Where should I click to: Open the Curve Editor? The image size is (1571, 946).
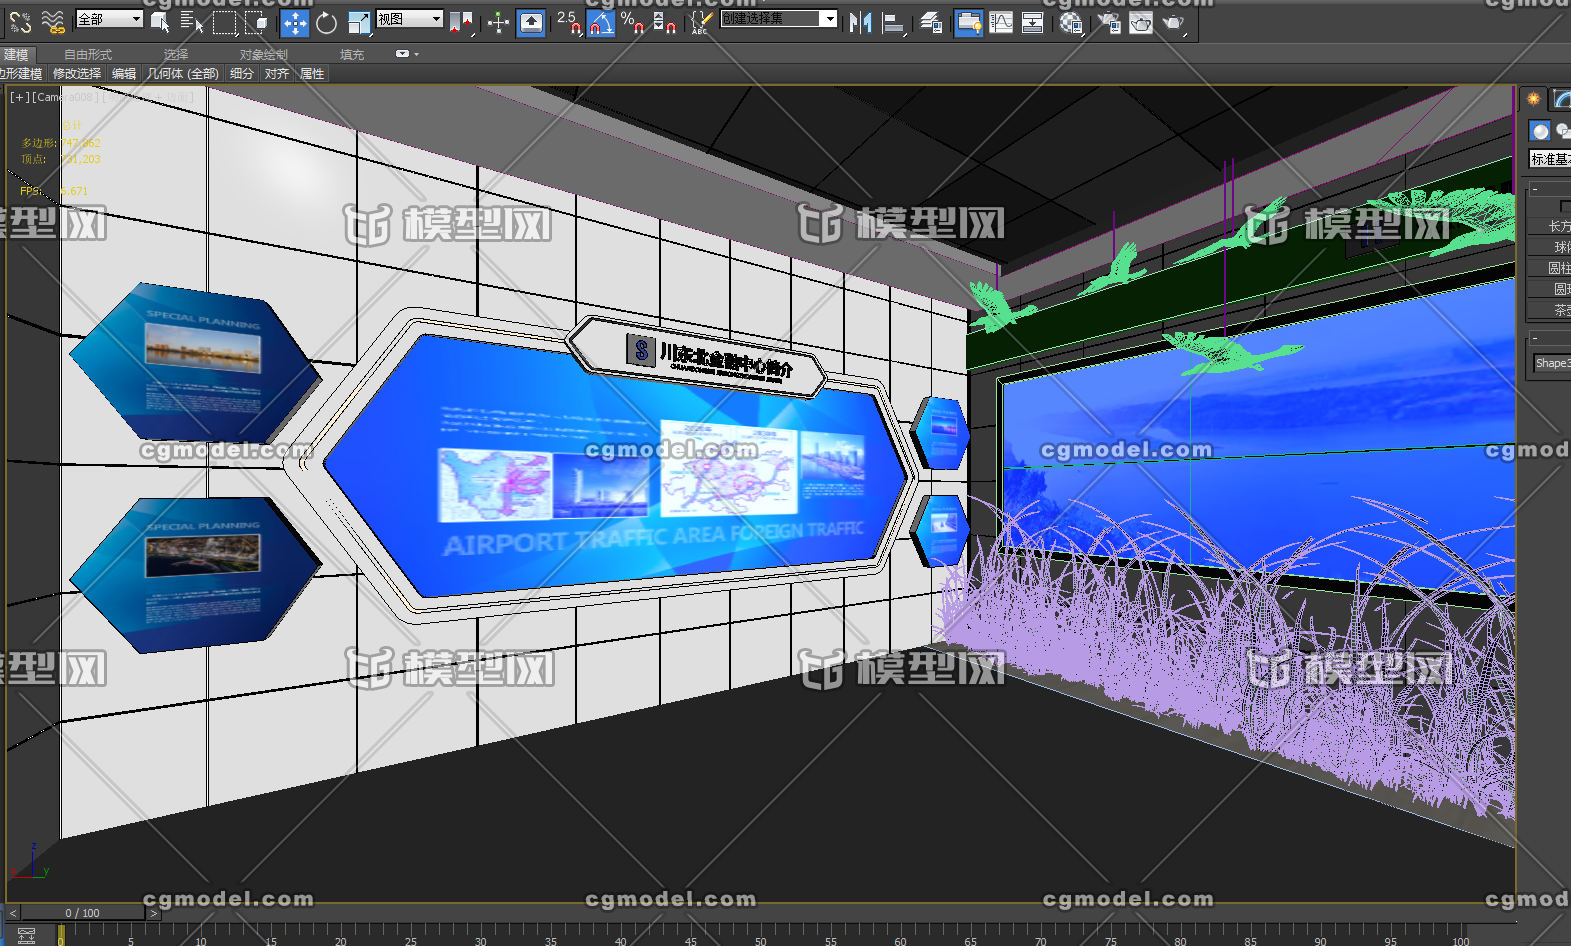click(1000, 22)
